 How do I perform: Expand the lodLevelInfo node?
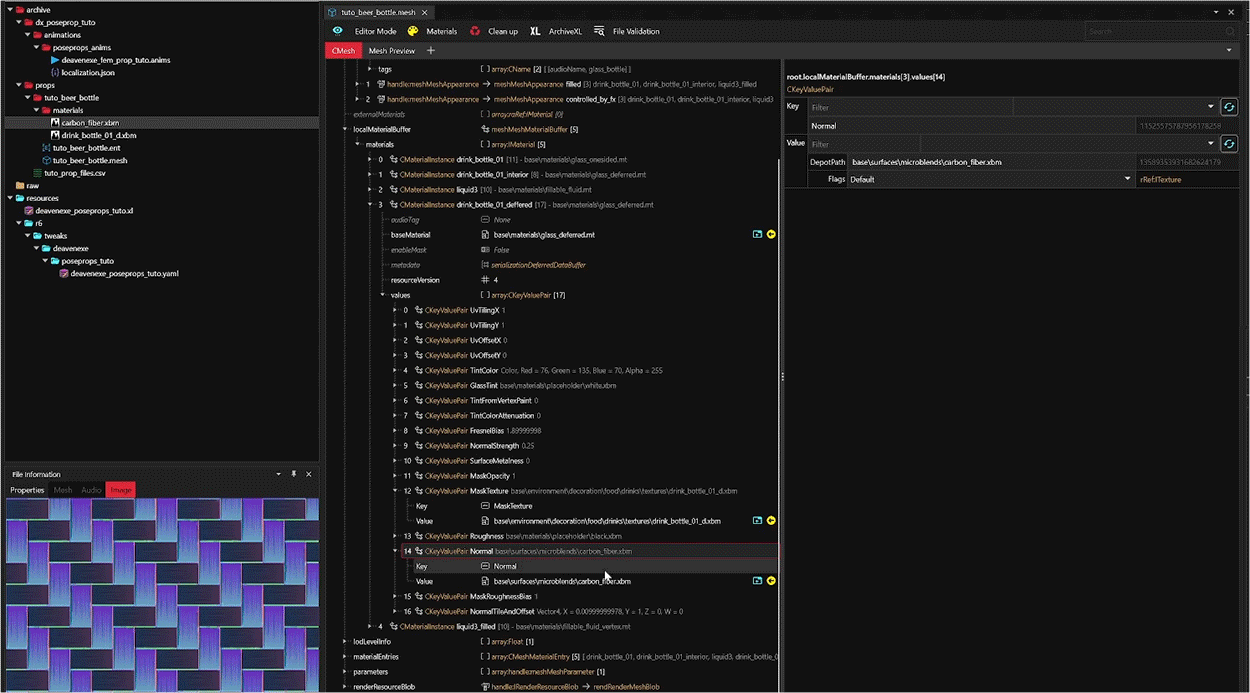coord(345,641)
